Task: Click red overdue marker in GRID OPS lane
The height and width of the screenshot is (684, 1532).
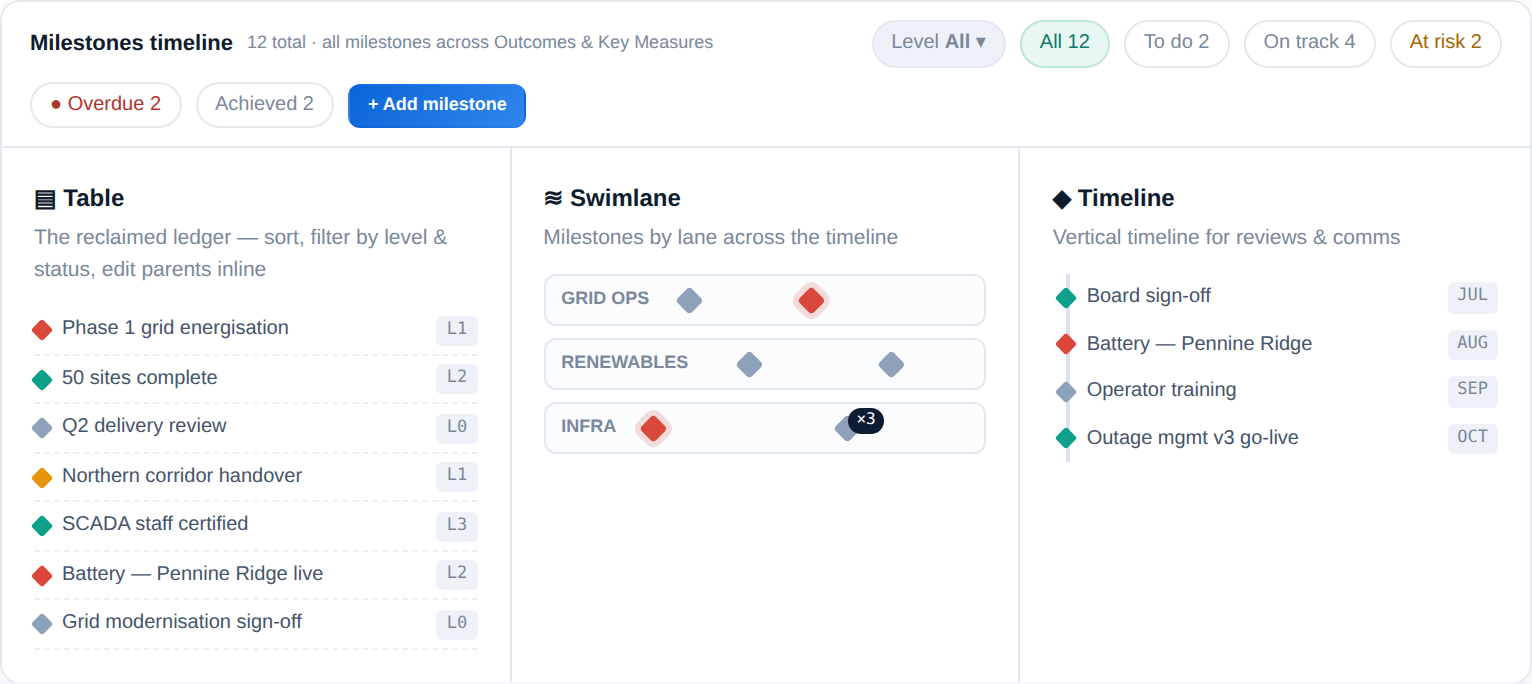Action: click(811, 300)
